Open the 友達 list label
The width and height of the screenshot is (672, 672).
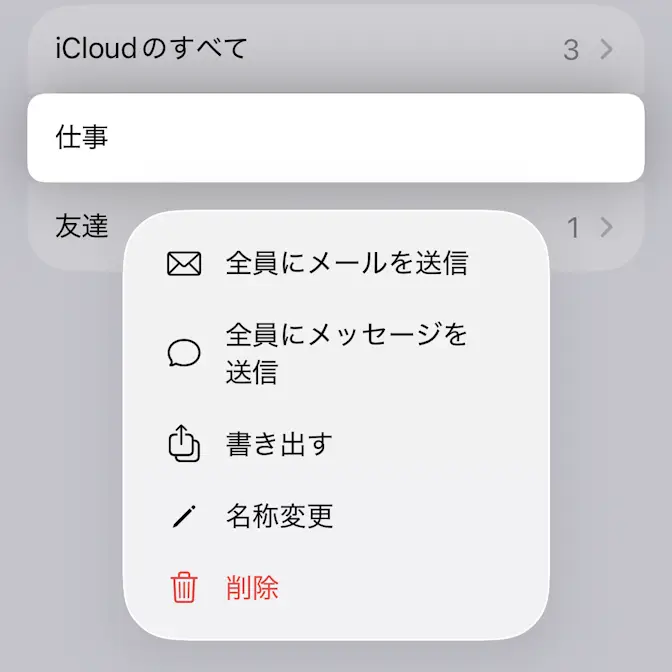coord(82,227)
